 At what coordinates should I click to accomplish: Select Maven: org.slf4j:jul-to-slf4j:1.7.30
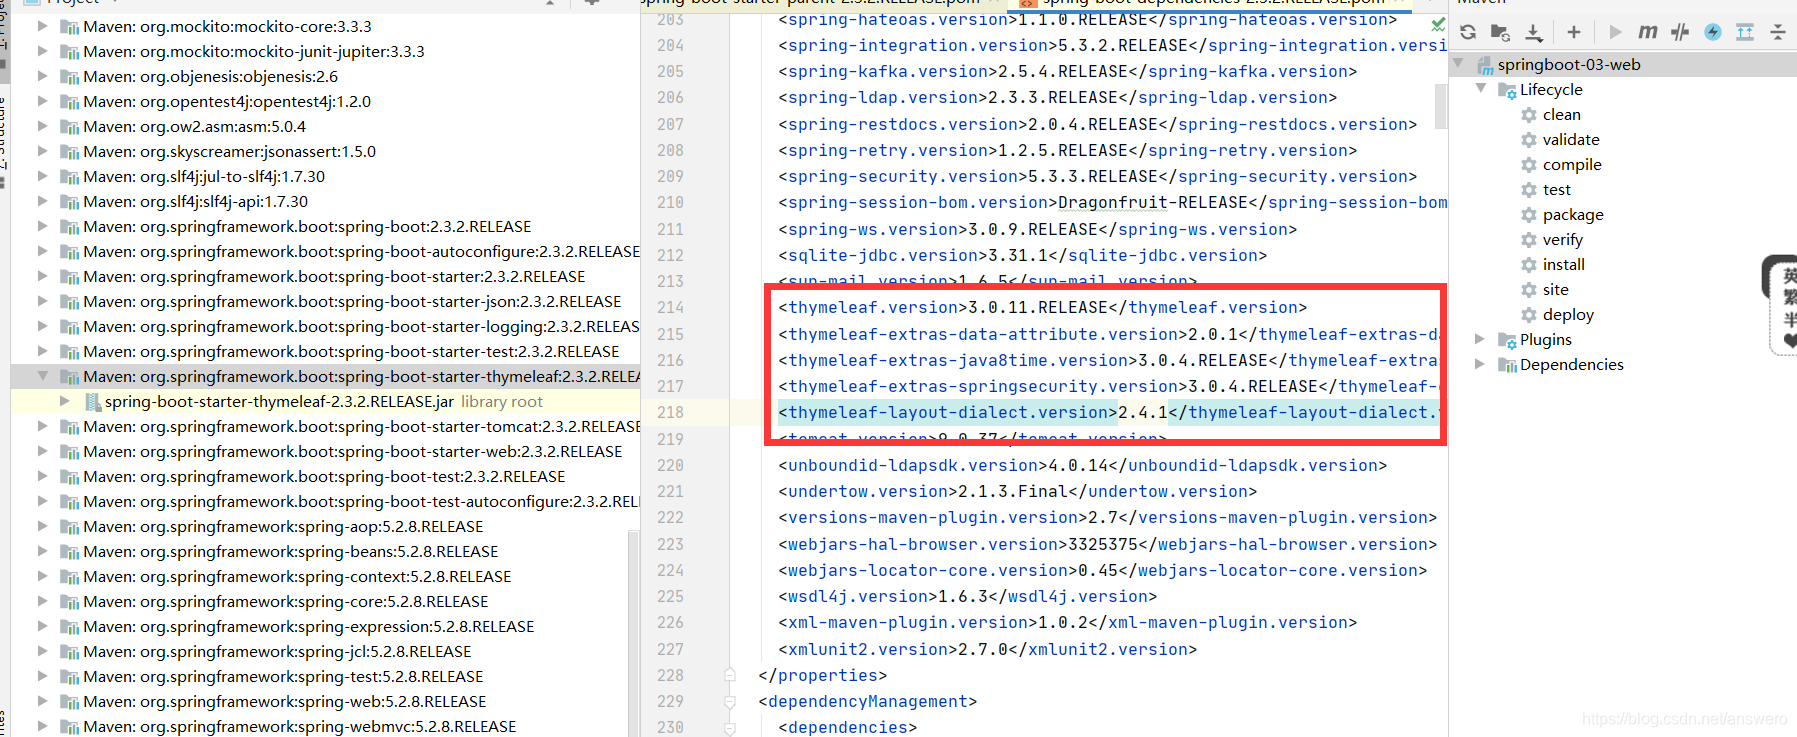(x=204, y=177)
